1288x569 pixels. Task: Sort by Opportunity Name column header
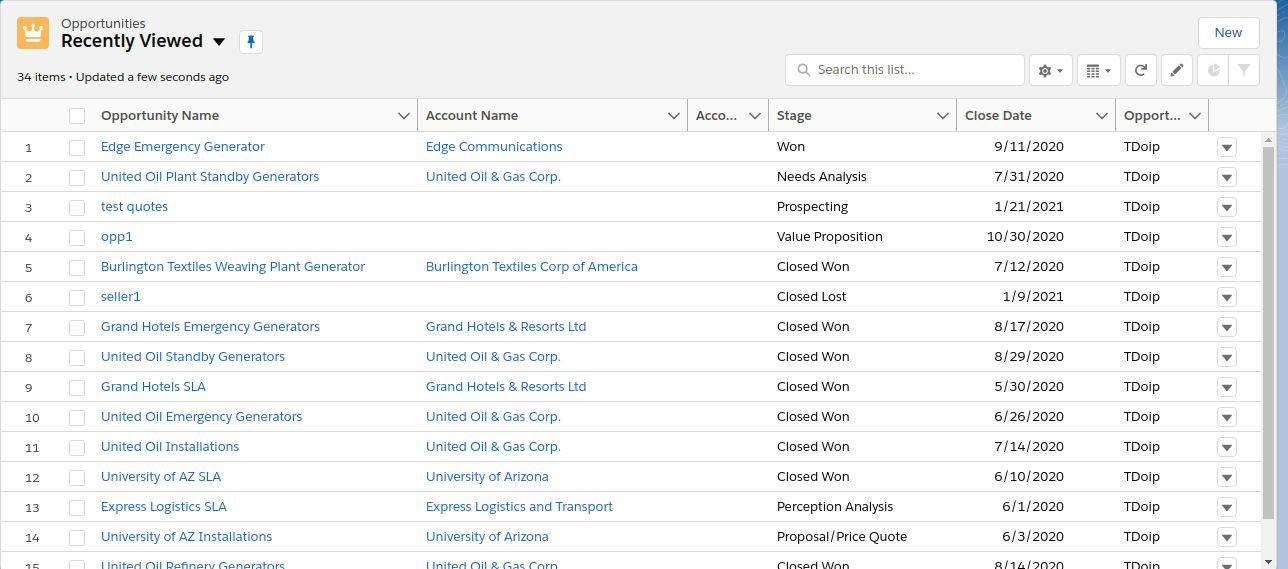(x=160, y=116)
